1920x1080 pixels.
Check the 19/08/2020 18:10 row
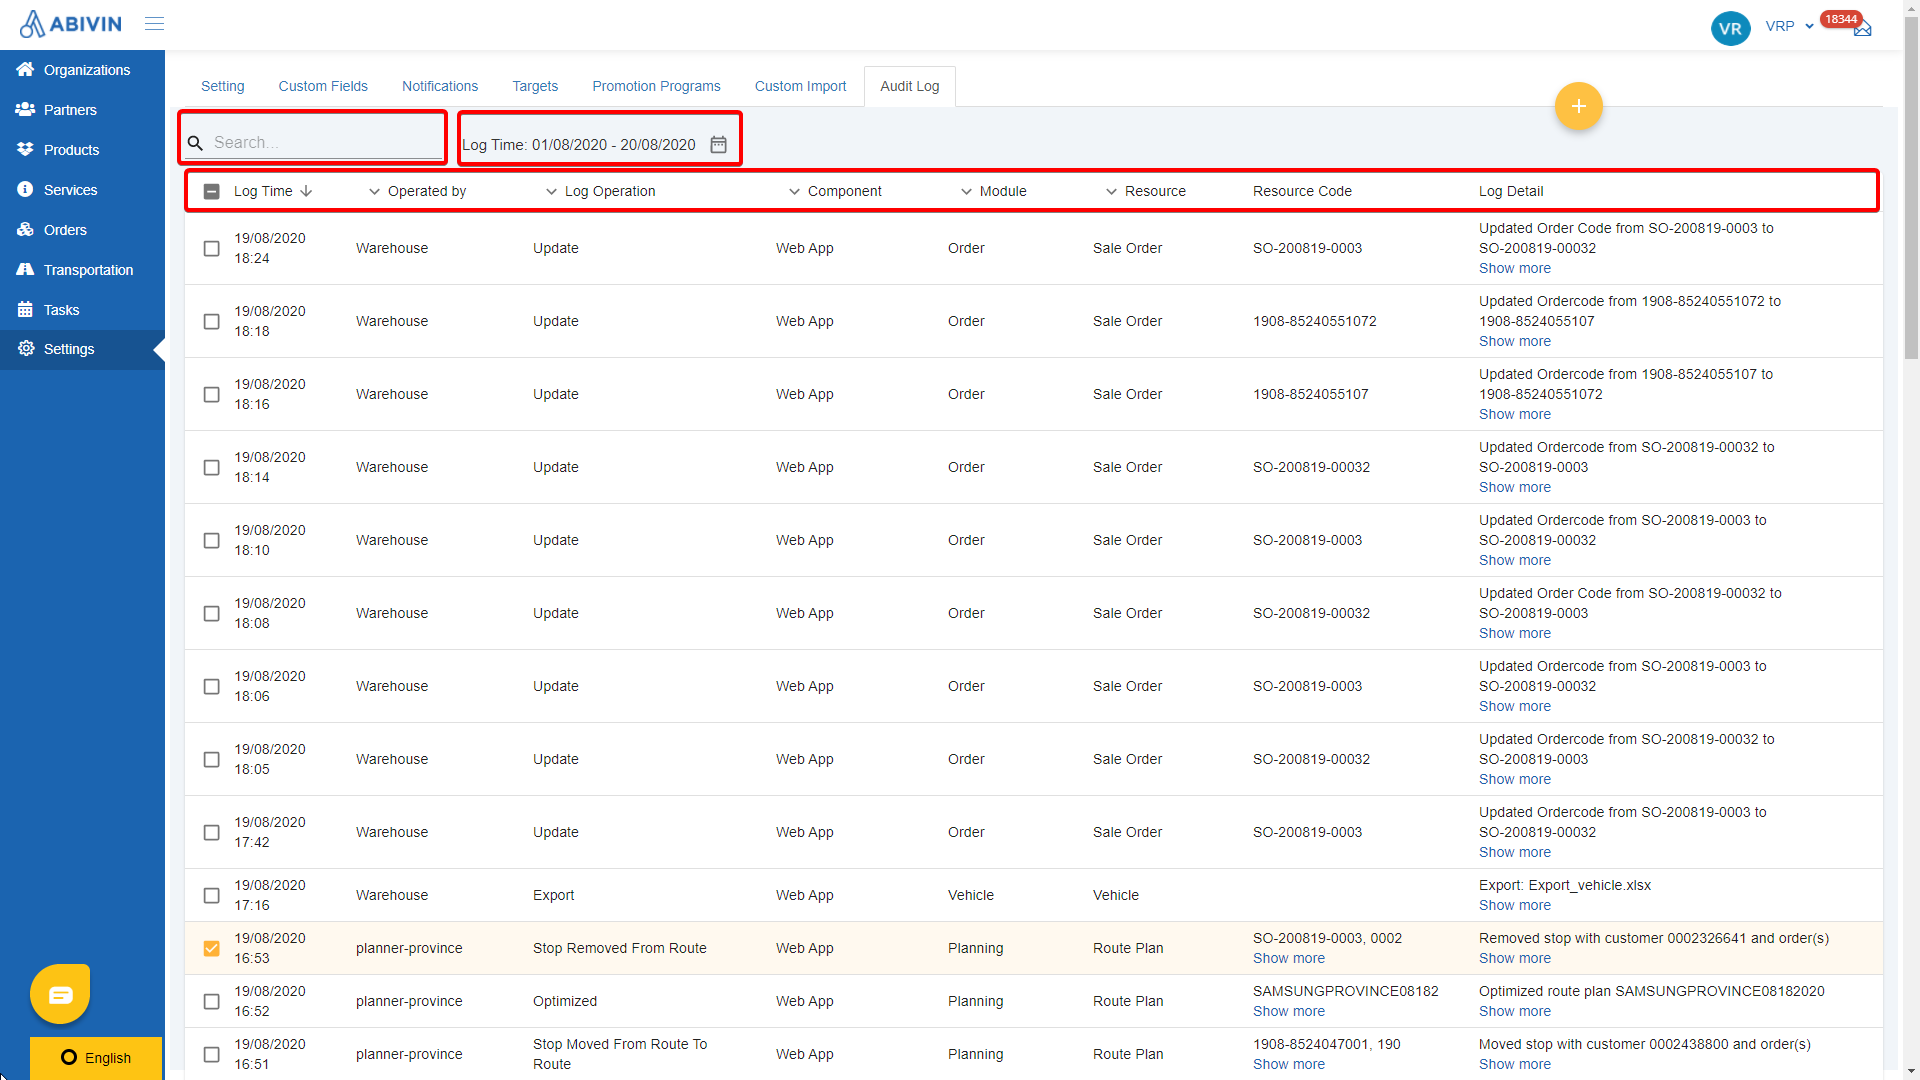click(211, 540)
